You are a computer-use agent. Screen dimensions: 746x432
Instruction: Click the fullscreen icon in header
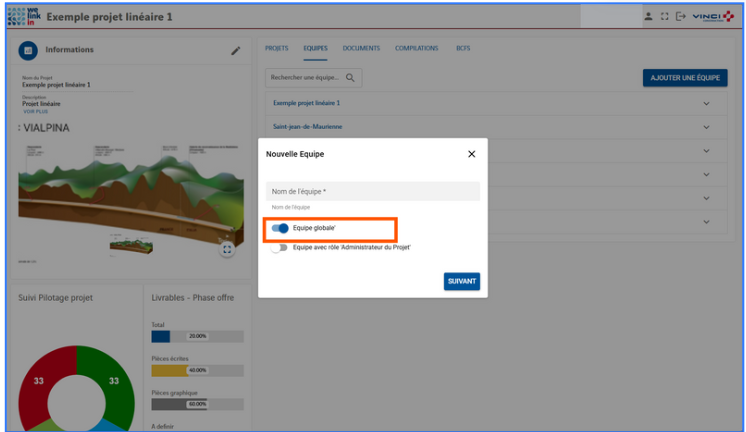(x=664, y=17)
